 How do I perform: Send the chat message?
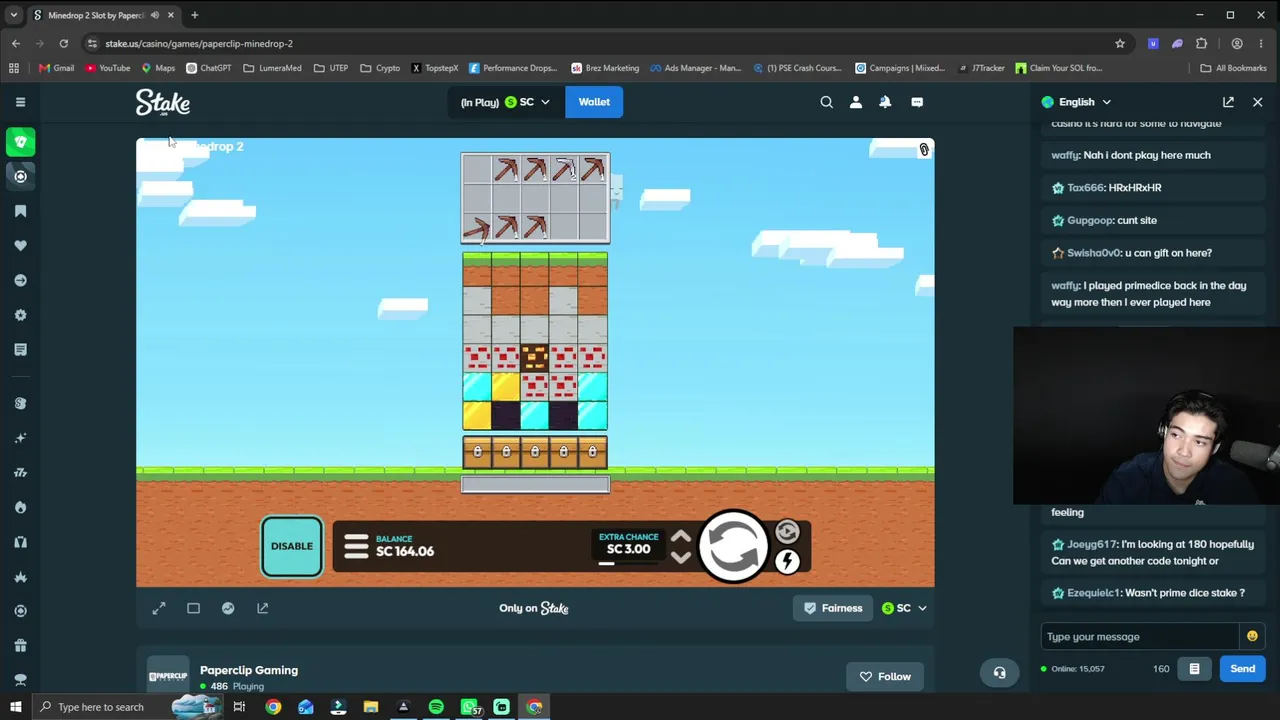(1242, 669)
